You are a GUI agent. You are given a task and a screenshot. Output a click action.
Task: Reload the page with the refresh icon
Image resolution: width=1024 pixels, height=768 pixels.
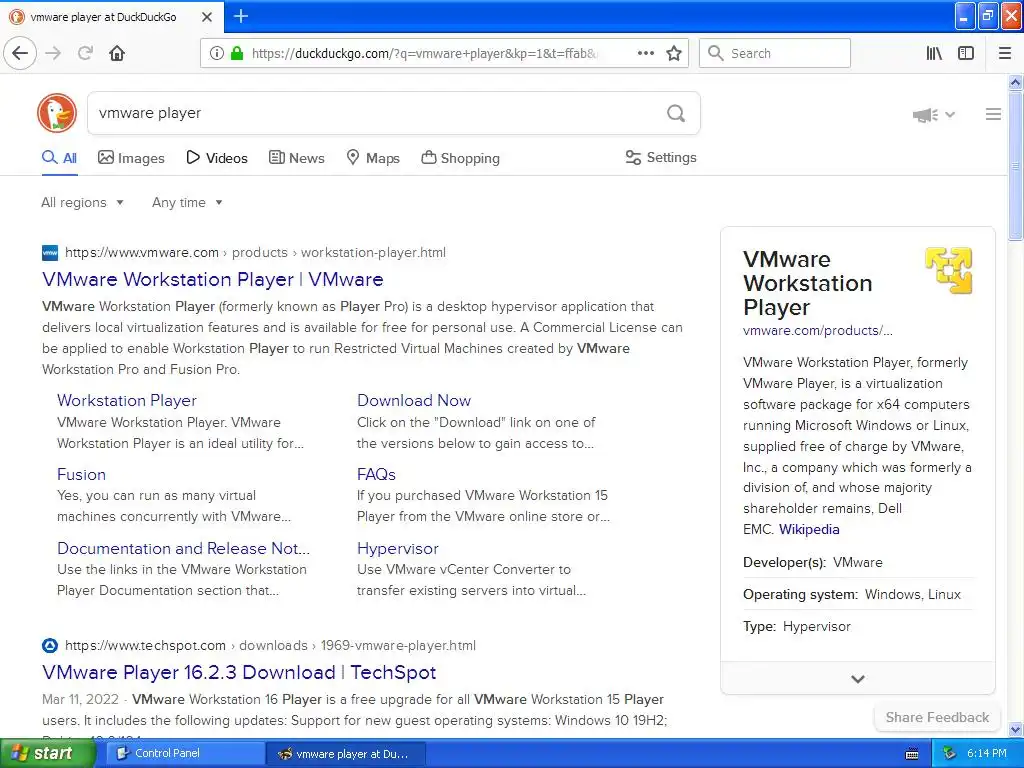pos(85,53)
